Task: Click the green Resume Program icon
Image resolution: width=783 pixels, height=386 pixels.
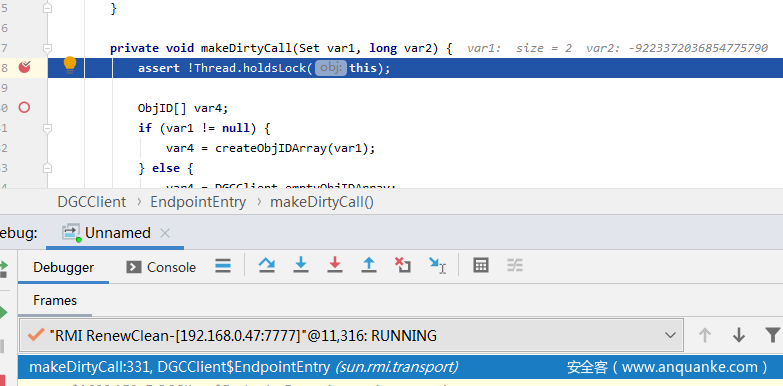Action: [3, 313]
